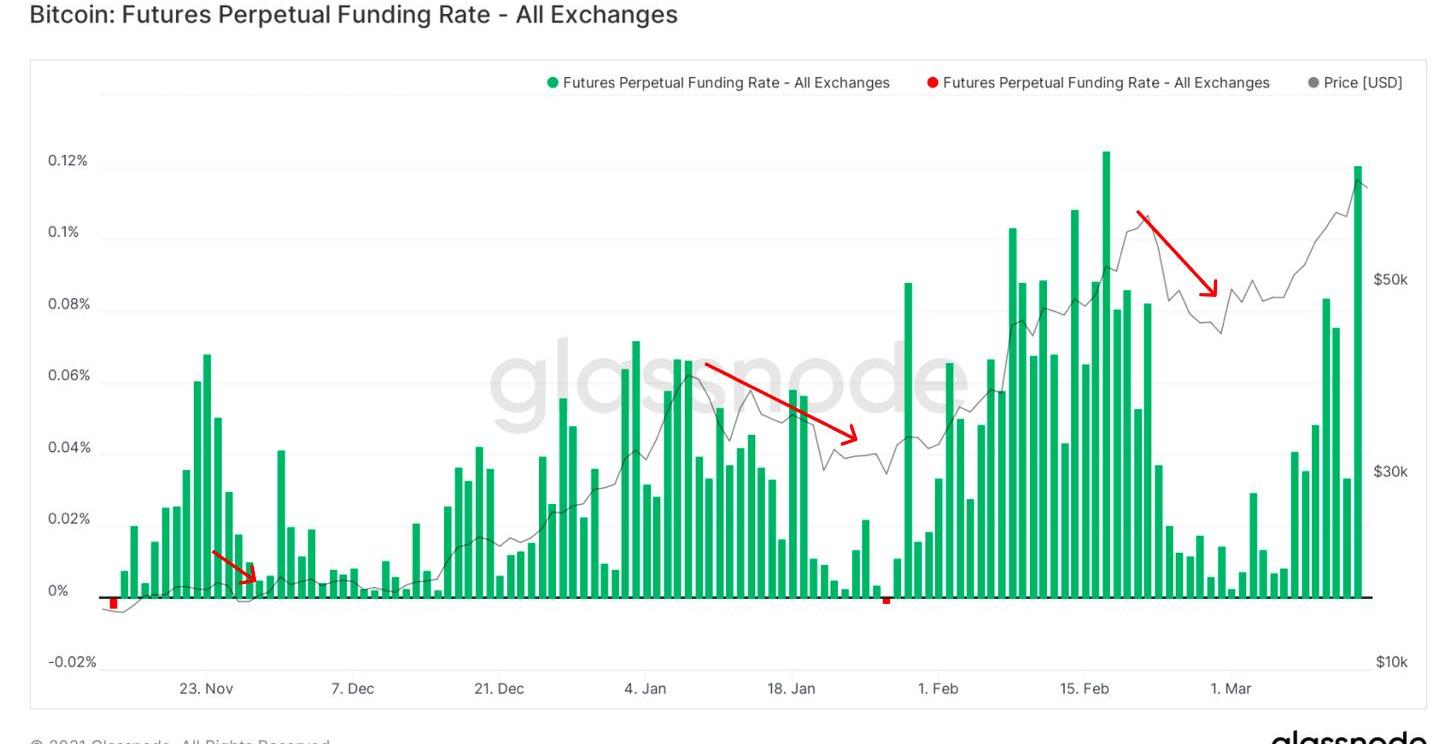
Task: Click the red arrow before 1. Mar
Action: 1177,253
